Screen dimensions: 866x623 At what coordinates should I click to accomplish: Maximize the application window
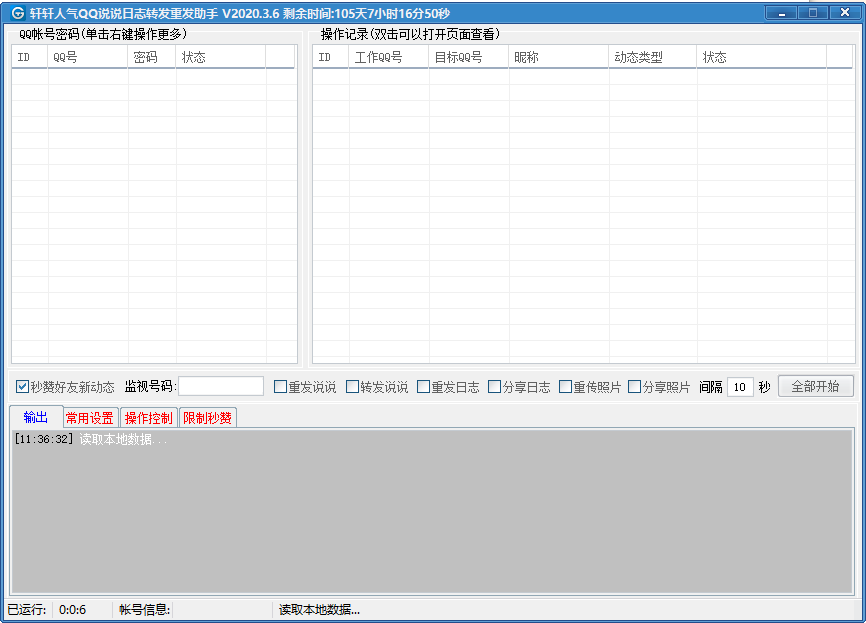pyautogui.click(x=812, y=13)
